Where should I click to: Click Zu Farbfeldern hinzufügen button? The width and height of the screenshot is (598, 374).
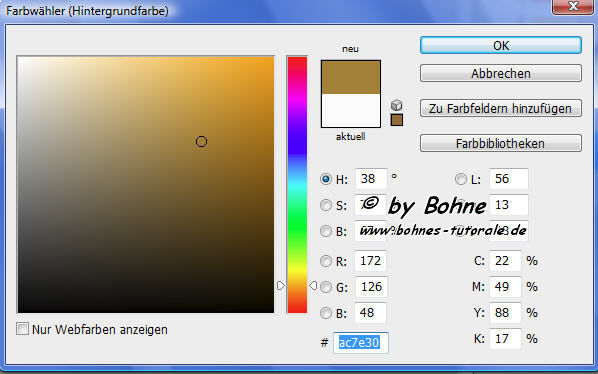pyautogui.click(x=501, y=108)
